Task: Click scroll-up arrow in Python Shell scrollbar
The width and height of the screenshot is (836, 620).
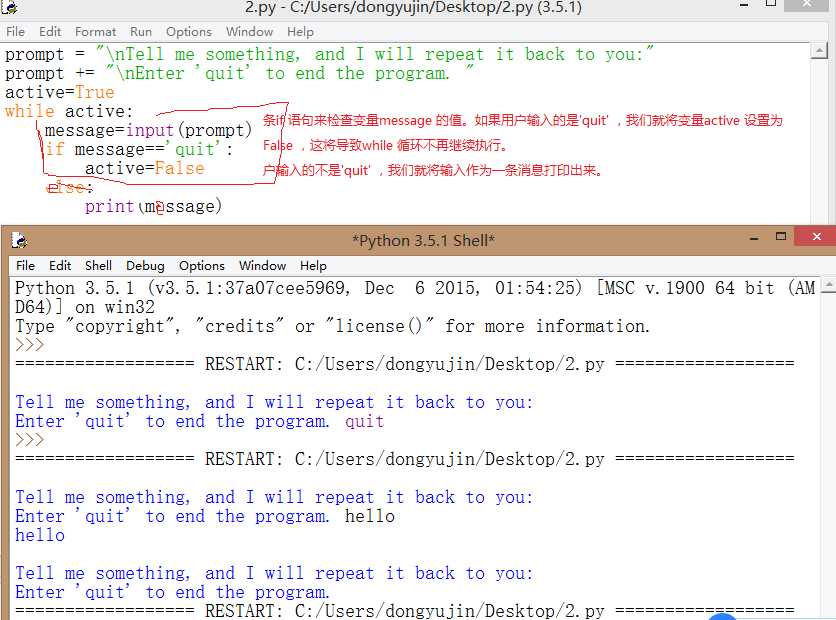Action: coord(828,287)
